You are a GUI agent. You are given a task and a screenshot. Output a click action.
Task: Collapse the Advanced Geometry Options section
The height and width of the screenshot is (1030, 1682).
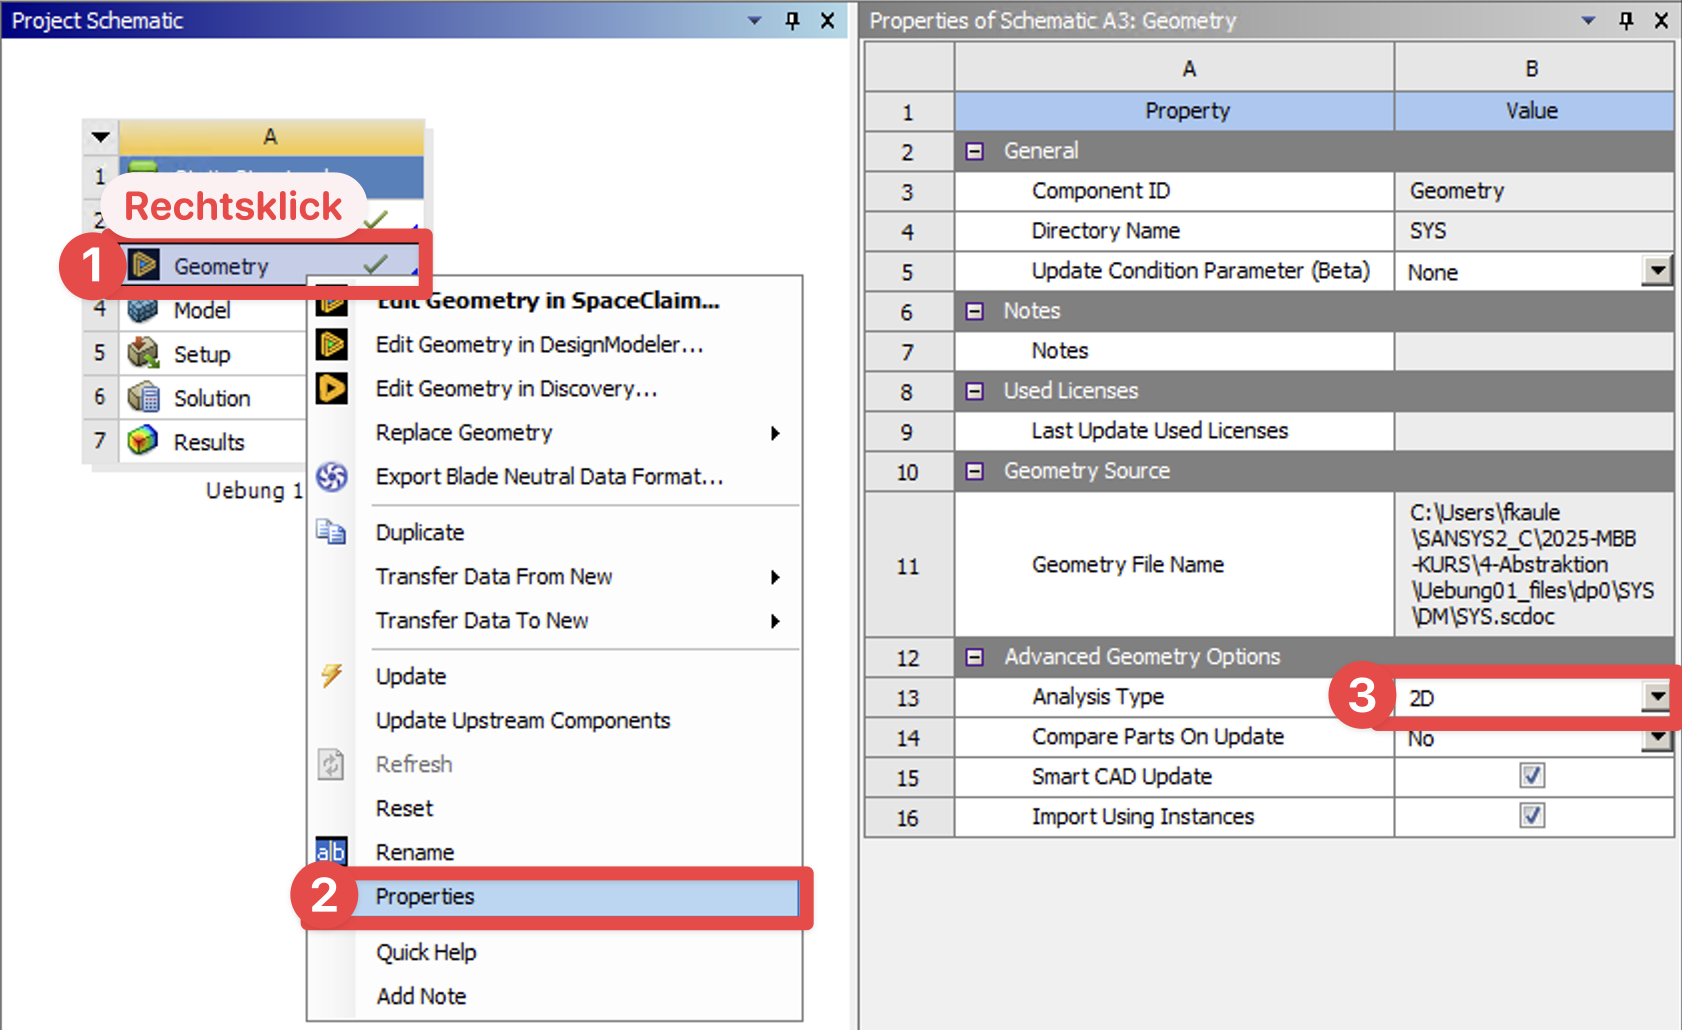(x=975, y=657)
